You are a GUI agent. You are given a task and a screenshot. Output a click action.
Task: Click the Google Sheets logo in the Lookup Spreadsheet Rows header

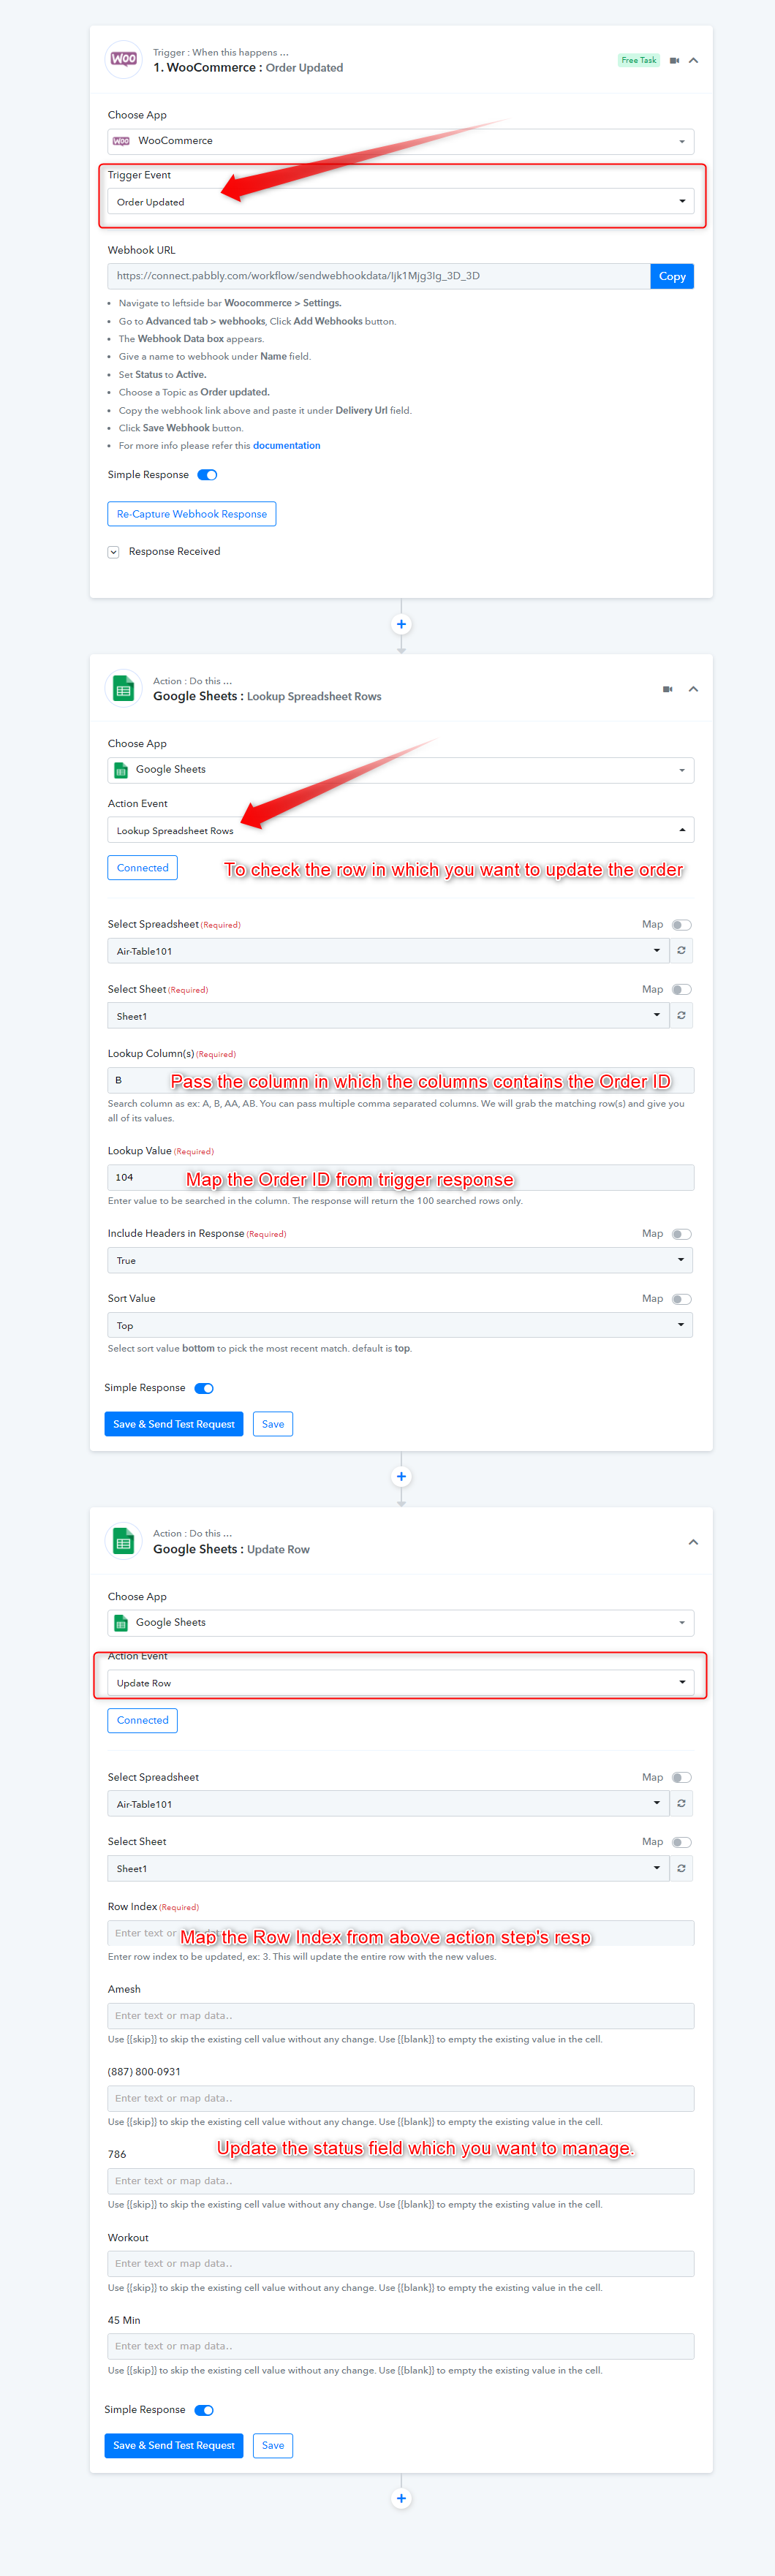[x=124, y=689]
